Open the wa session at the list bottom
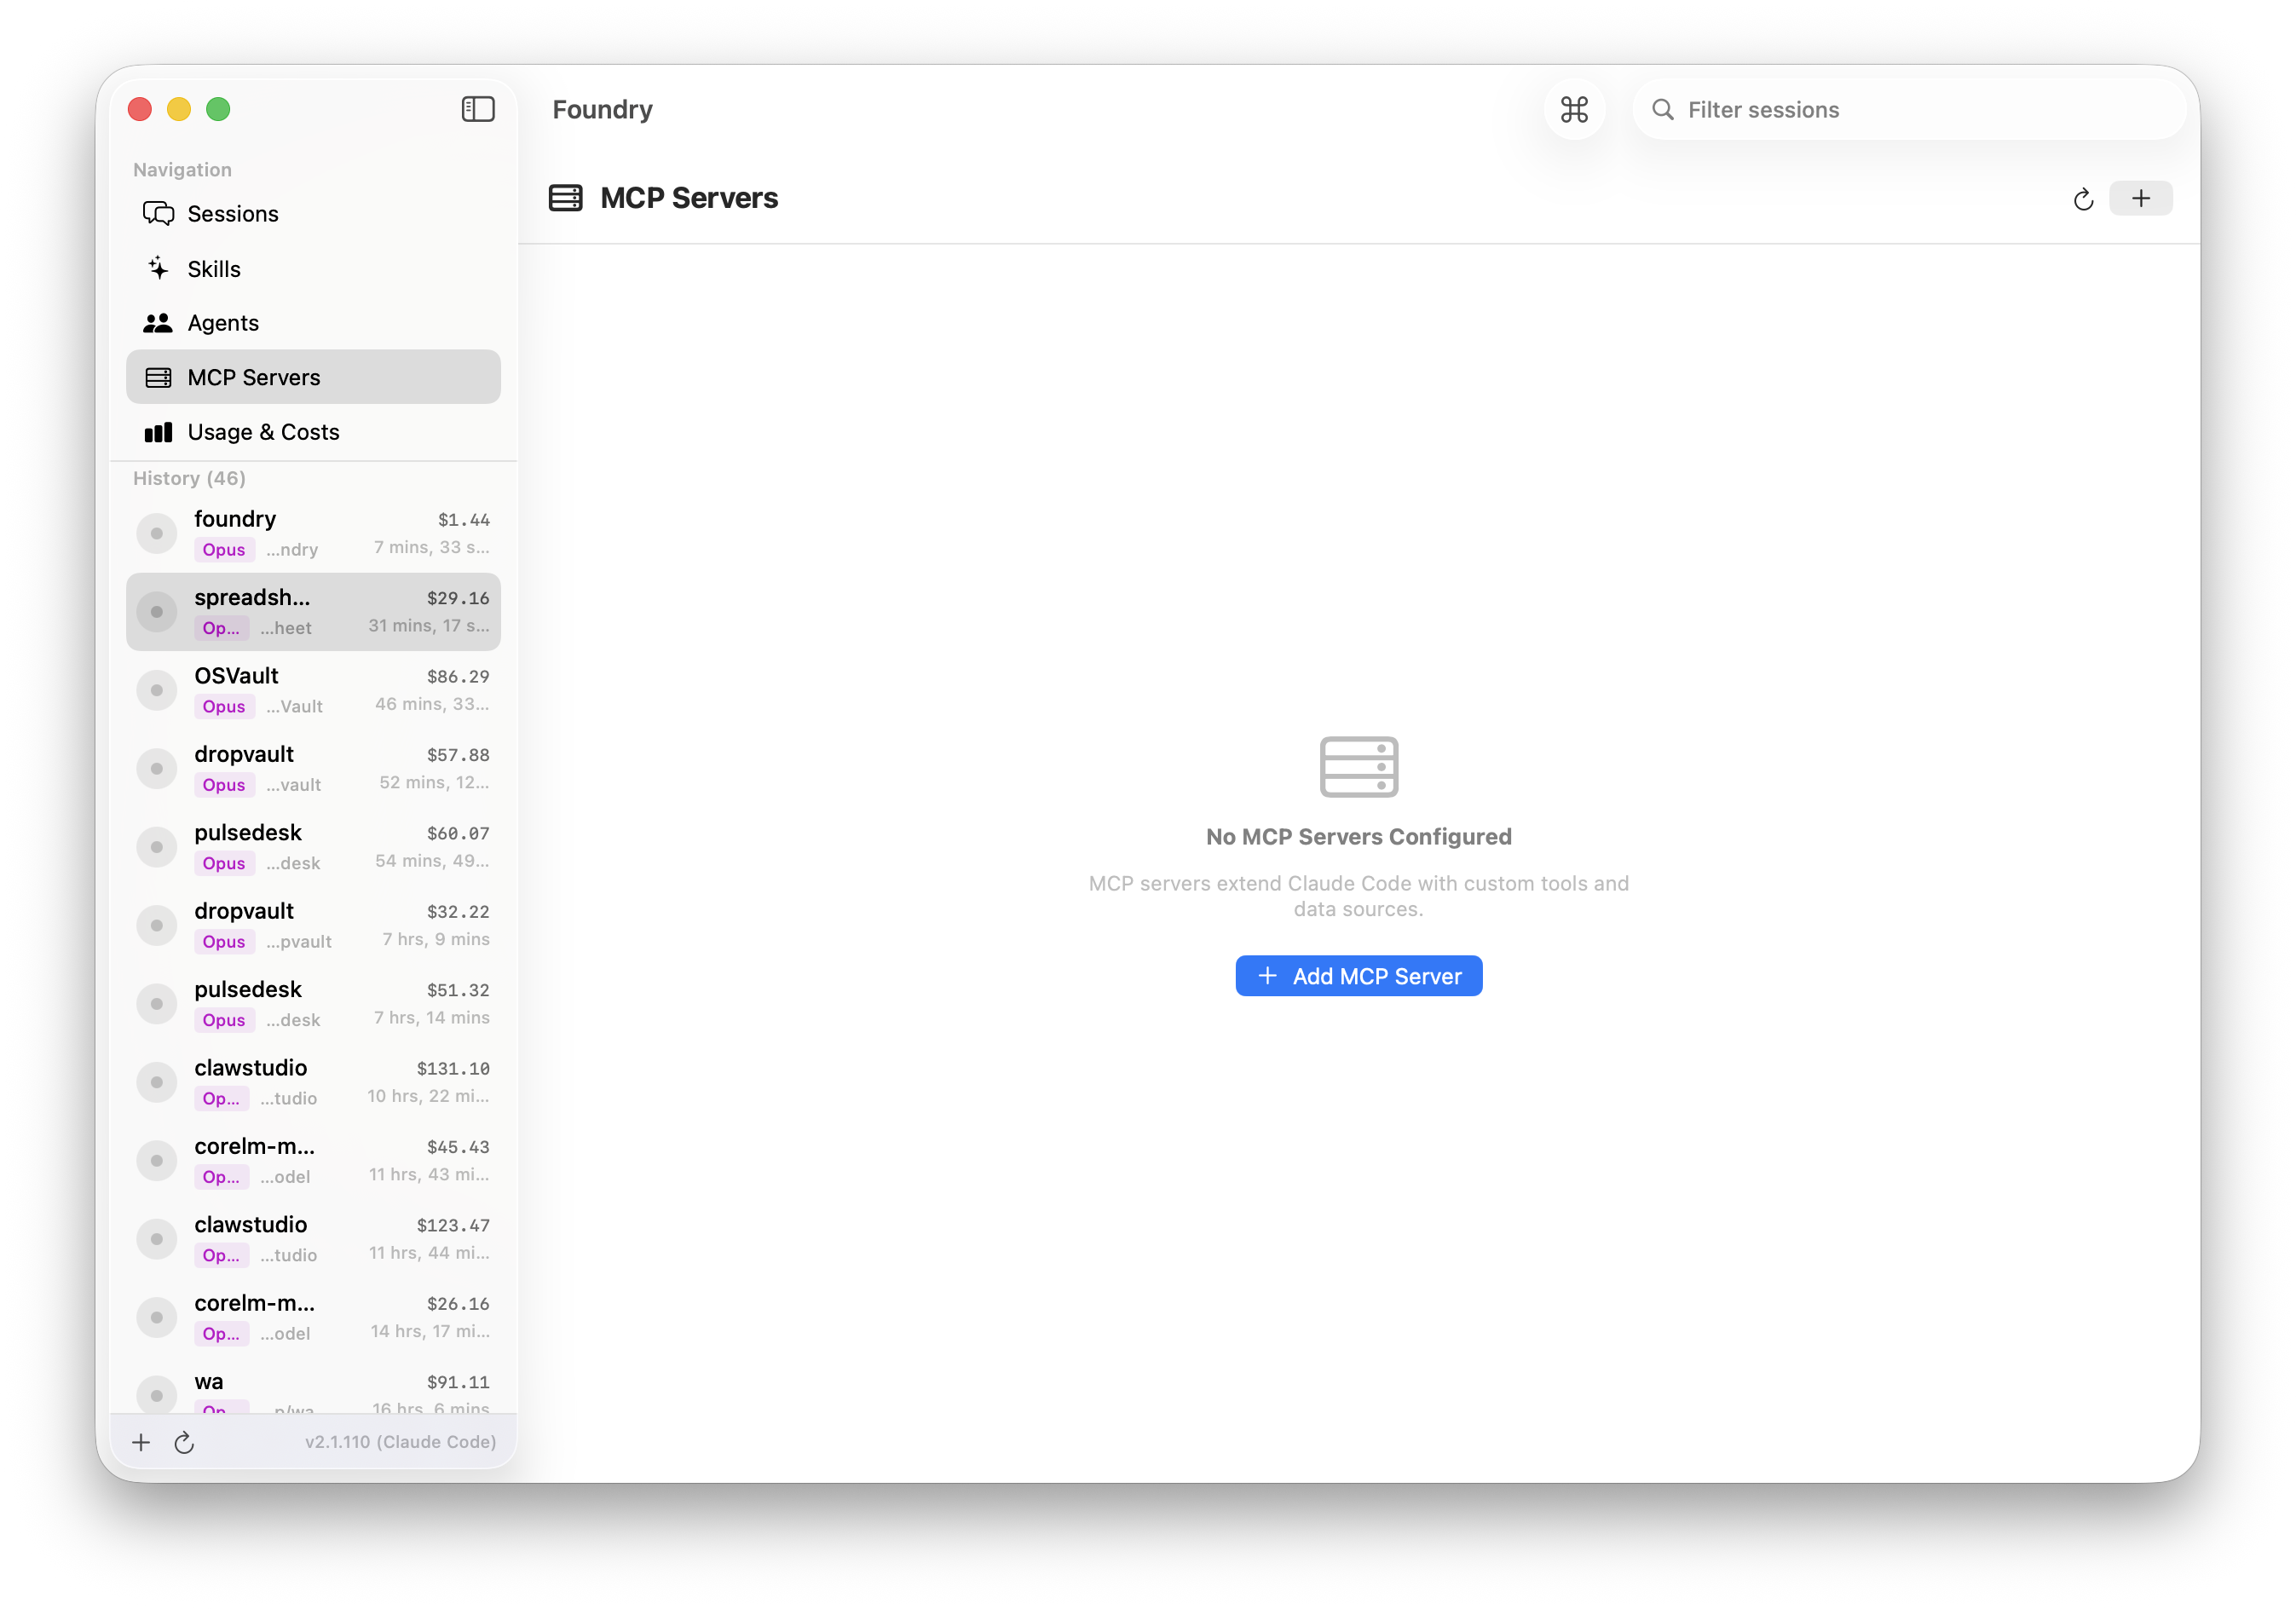2296x1609 pixels. click(313, 1390)
